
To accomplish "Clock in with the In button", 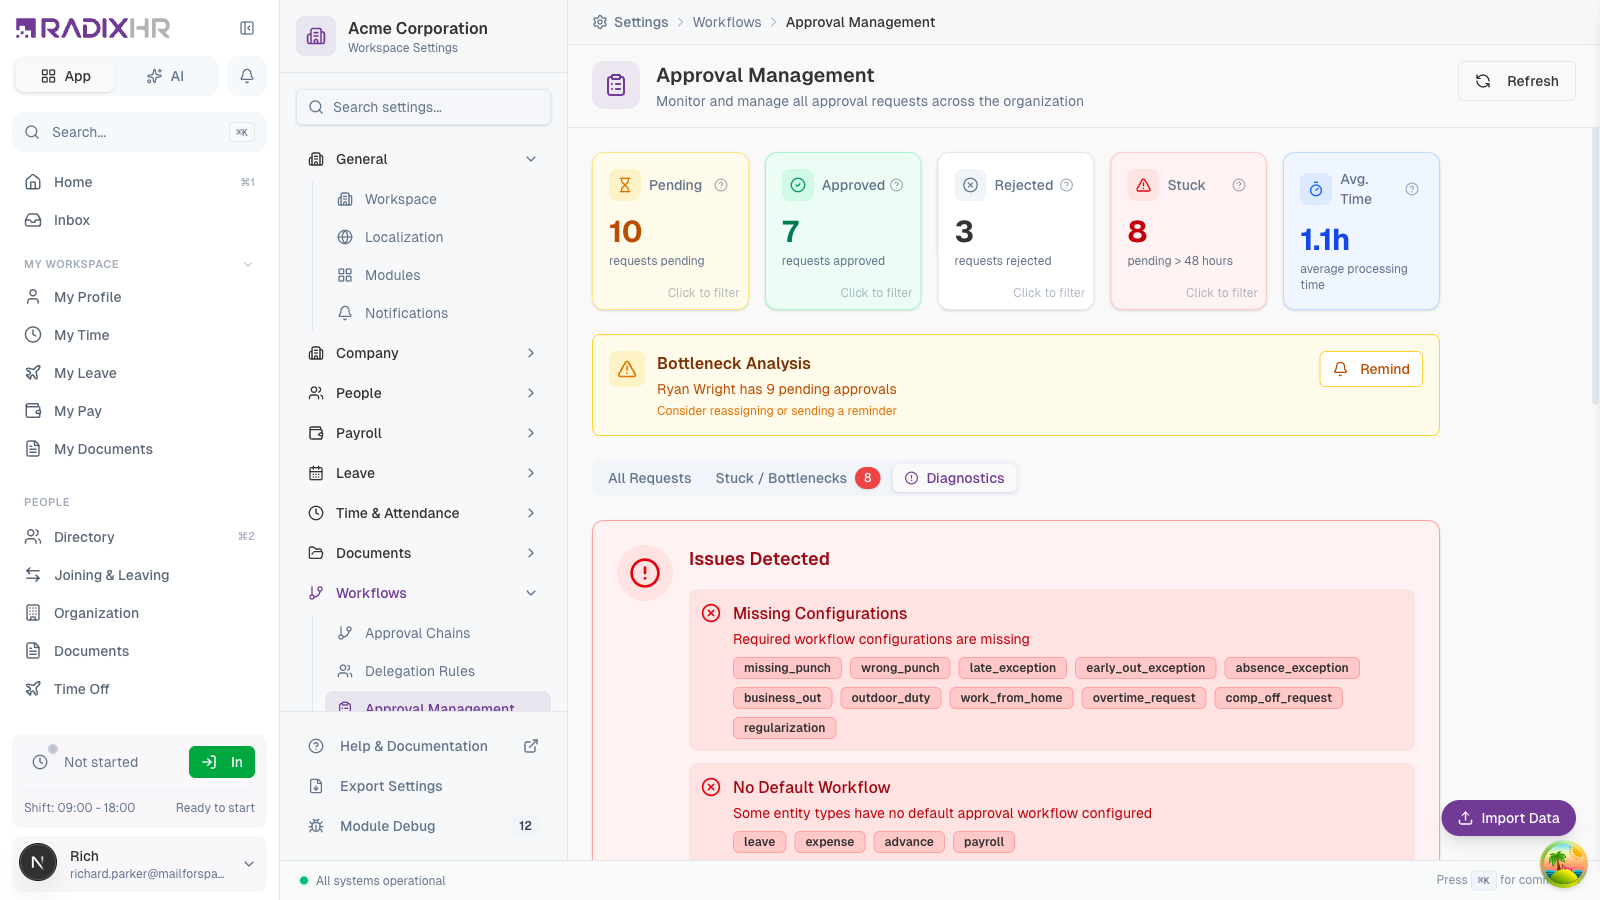I will [222, 762].
